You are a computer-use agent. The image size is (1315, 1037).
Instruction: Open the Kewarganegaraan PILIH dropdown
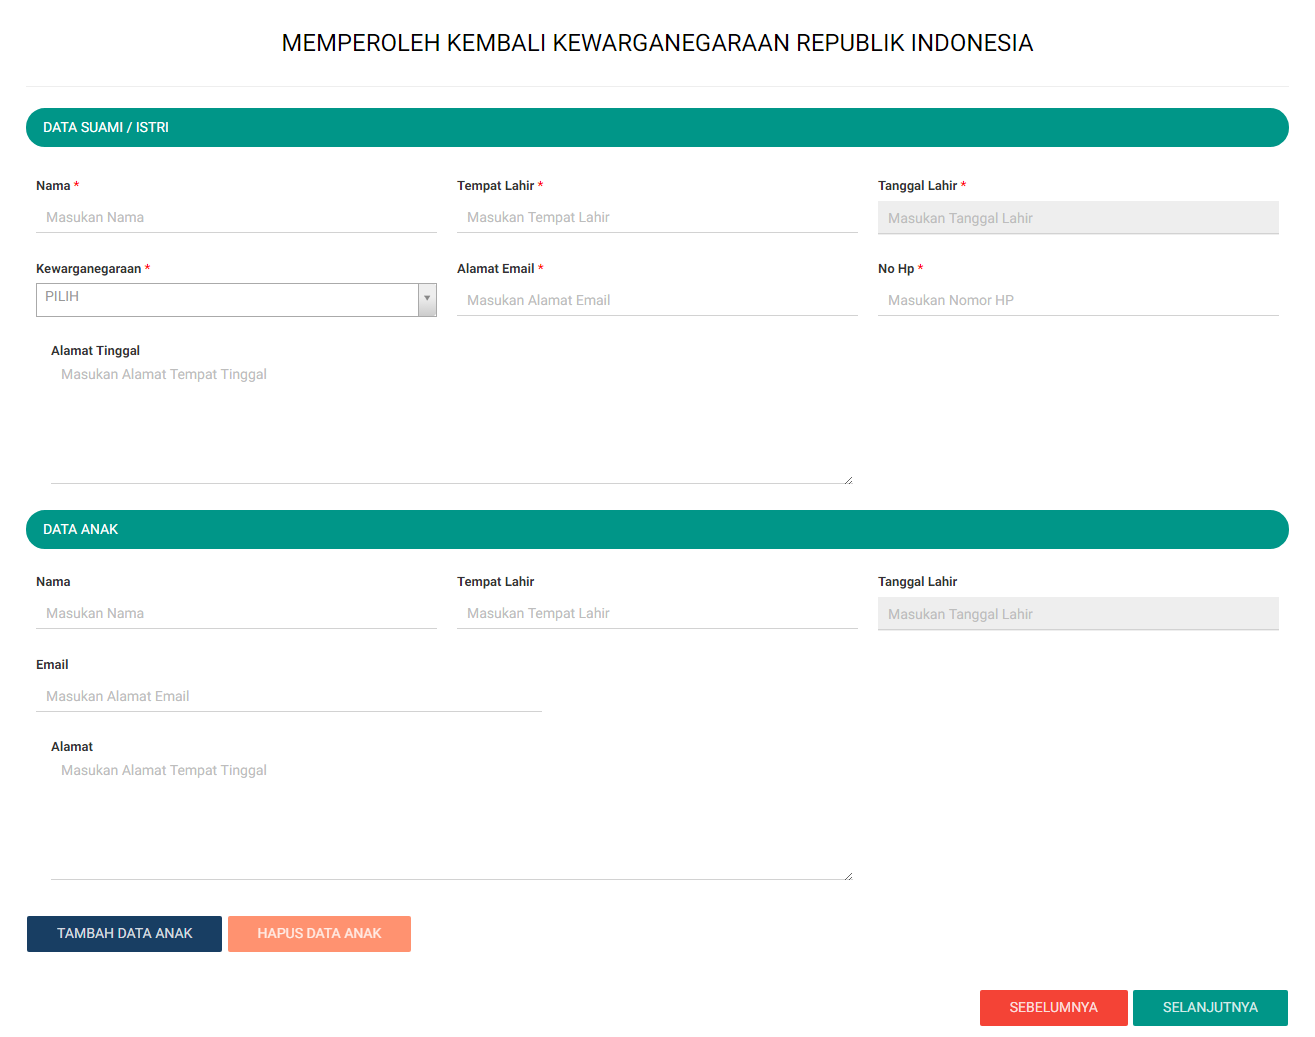227,299
